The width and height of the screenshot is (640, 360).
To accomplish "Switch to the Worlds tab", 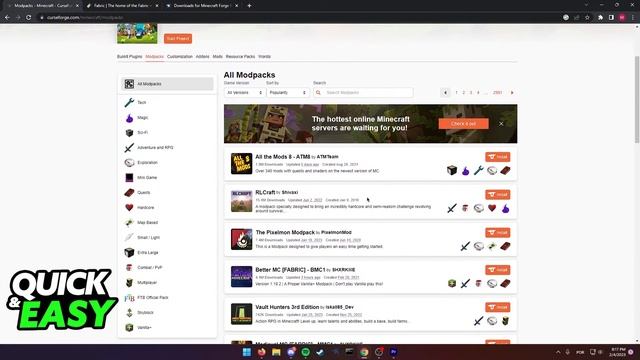I will (264, 57).
